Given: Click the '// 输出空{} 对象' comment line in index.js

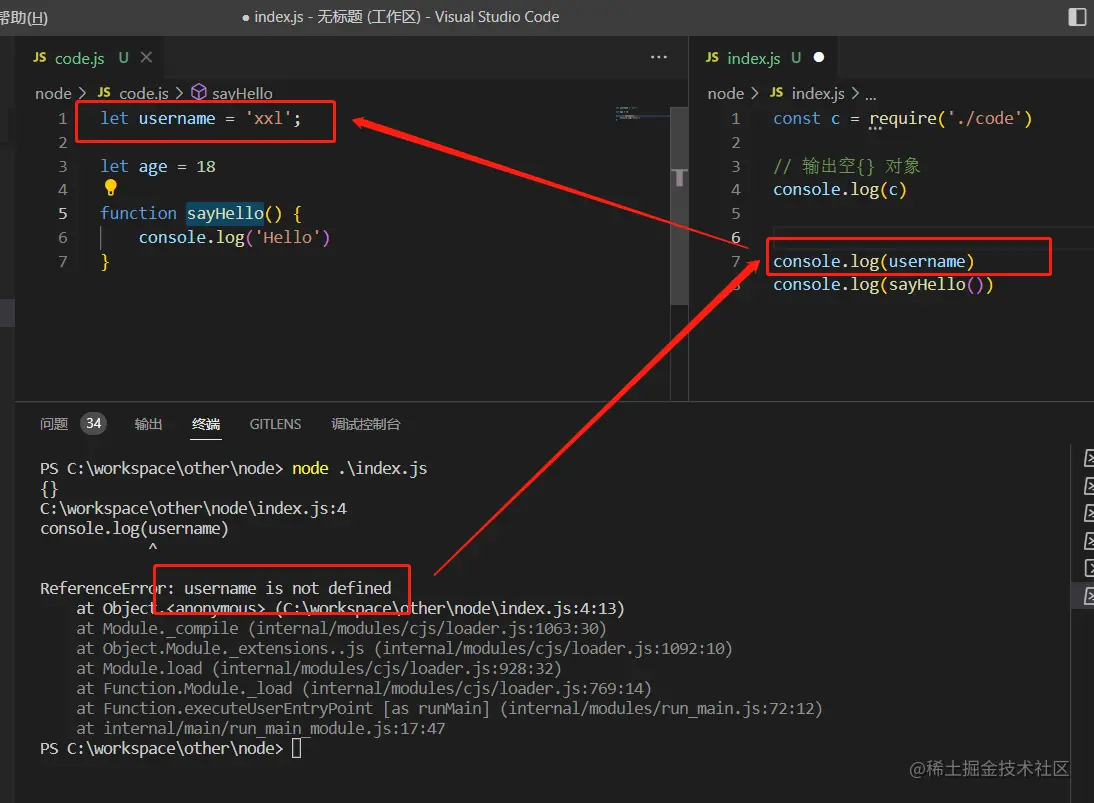Looking at the screenshot, I should coord(846,166).
